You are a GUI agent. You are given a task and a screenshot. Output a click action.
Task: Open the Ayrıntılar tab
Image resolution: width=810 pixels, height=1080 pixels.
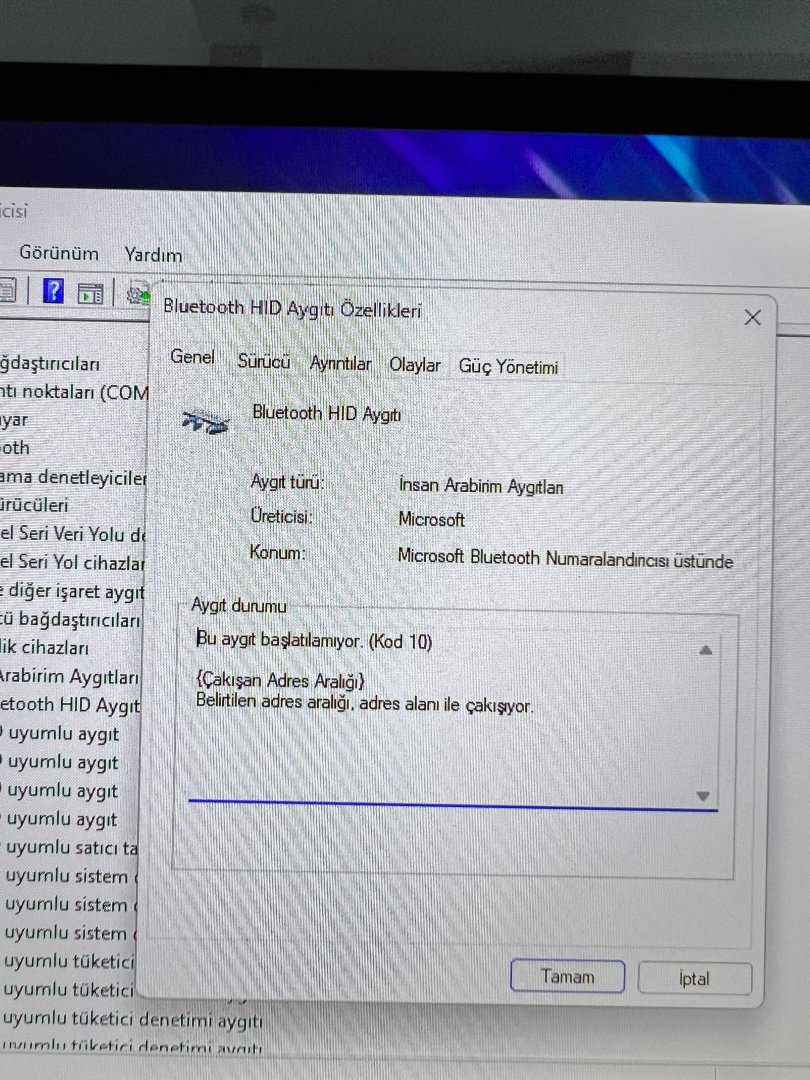pyautogui.click(x=340, y=364)
